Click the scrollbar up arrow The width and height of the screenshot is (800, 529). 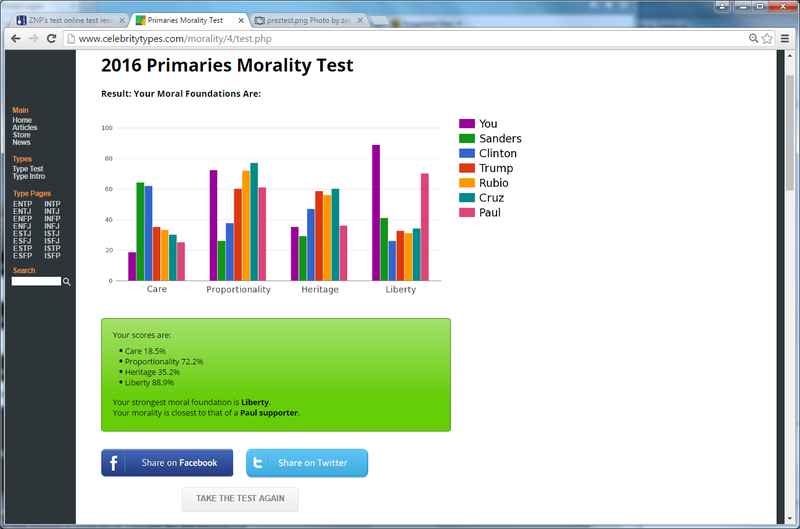point(790,55)
